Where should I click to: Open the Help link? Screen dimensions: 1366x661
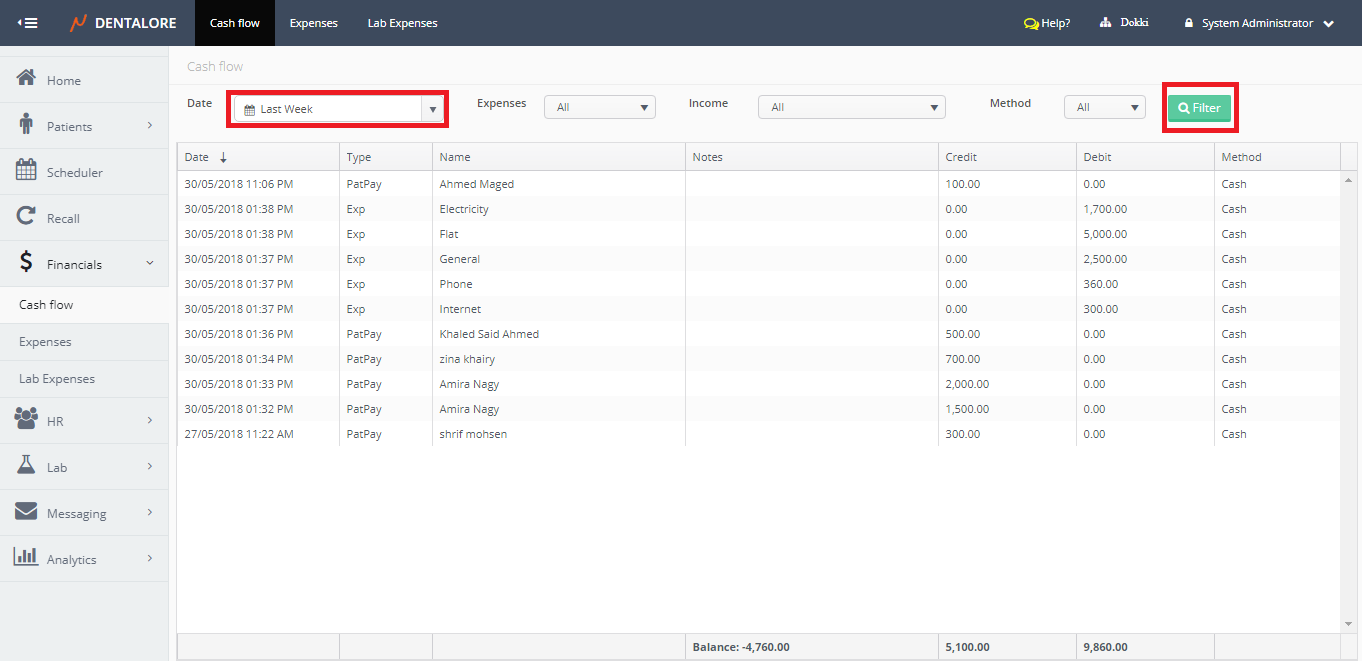pos(1047,23)
